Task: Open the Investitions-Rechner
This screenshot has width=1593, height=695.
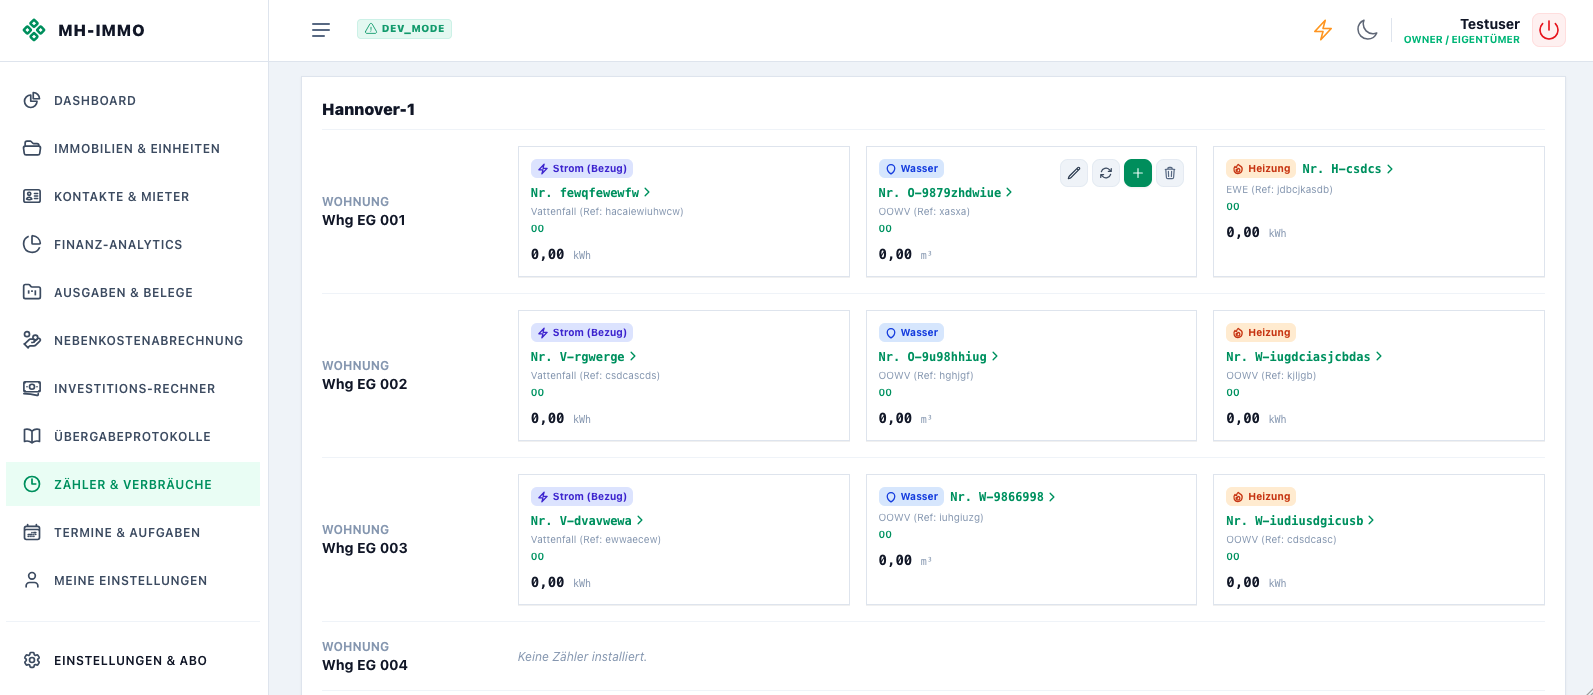Action: [x=133, y=388]
